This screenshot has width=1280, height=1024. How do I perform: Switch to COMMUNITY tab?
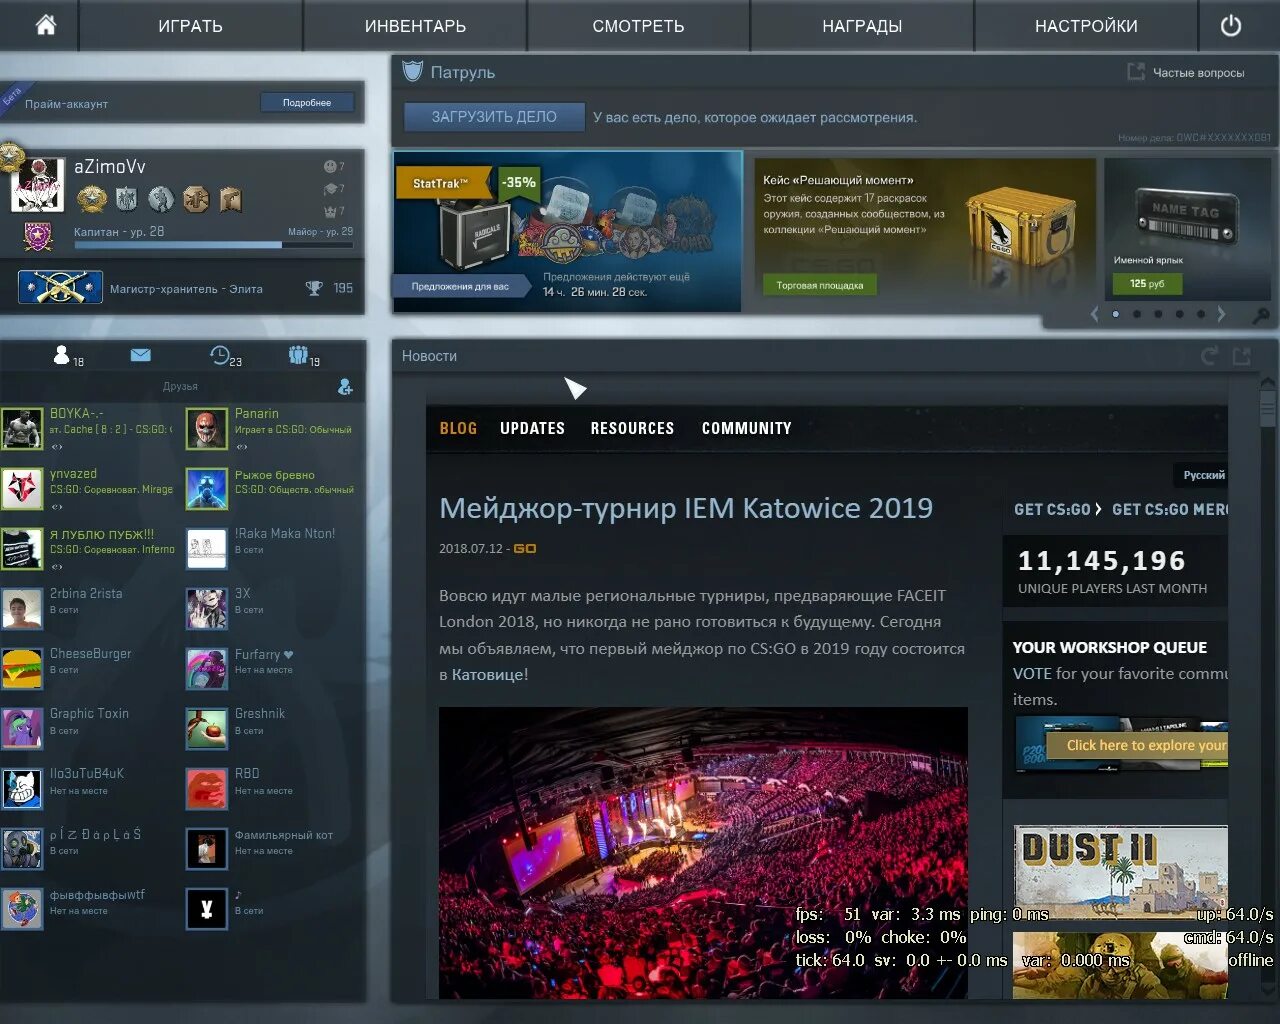[x=746, y=428]
